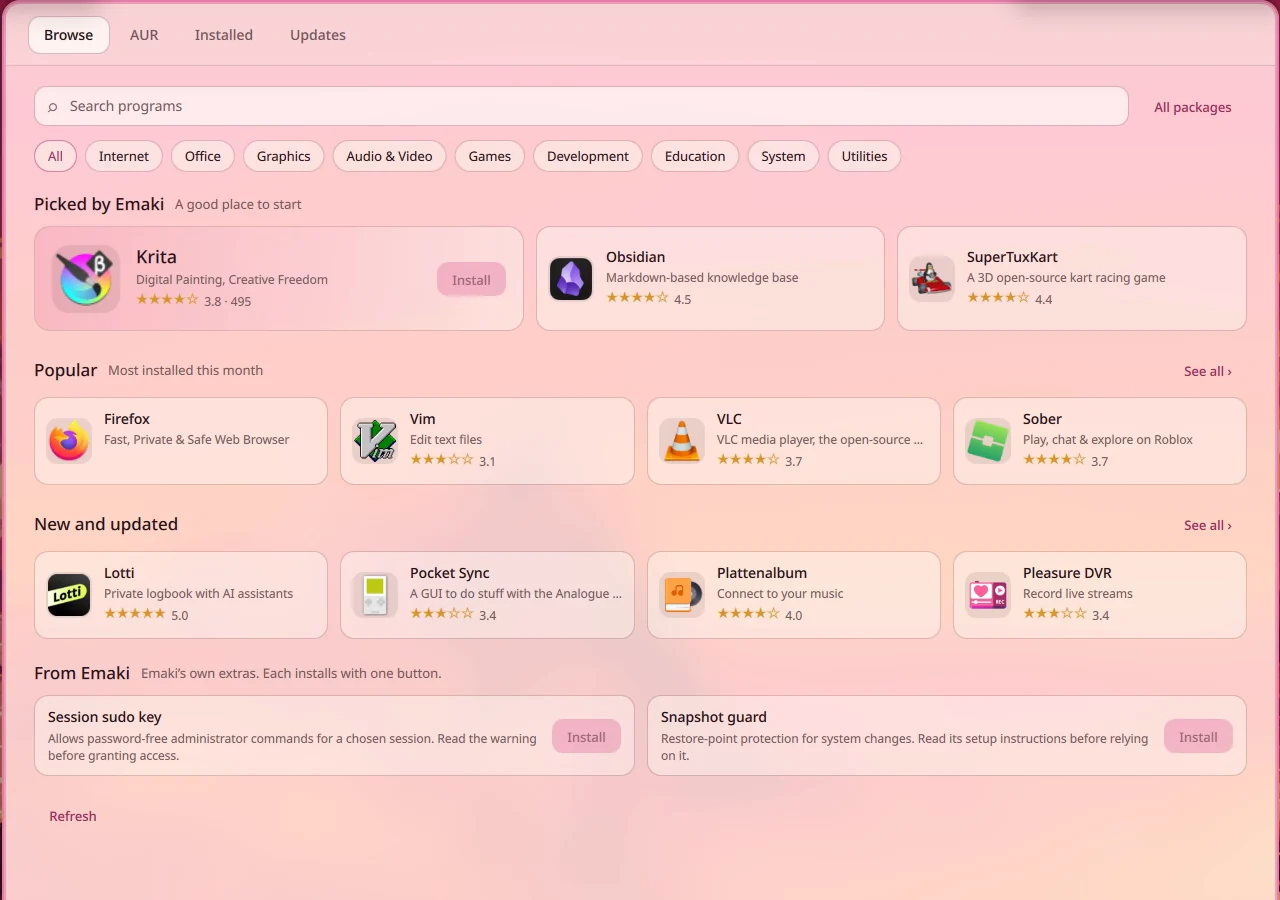The width and height of the screenshot is (1280, 900).
Task: Switch to the Installed tab
Action: 224,35
